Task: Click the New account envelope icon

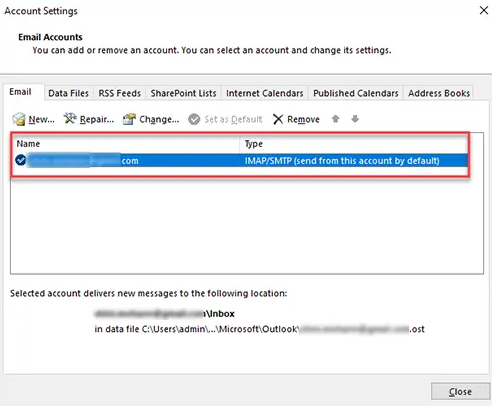Action: click(19, 119)
